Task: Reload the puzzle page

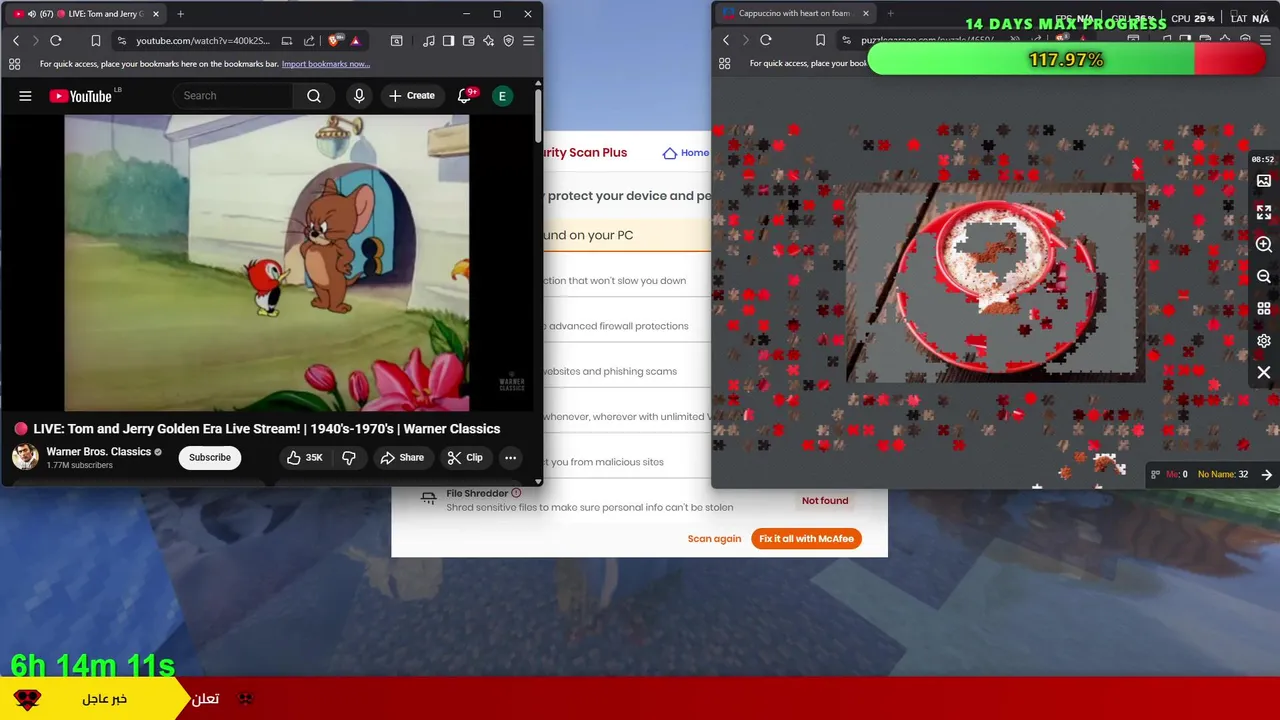Action: click(x=766, y=41)
